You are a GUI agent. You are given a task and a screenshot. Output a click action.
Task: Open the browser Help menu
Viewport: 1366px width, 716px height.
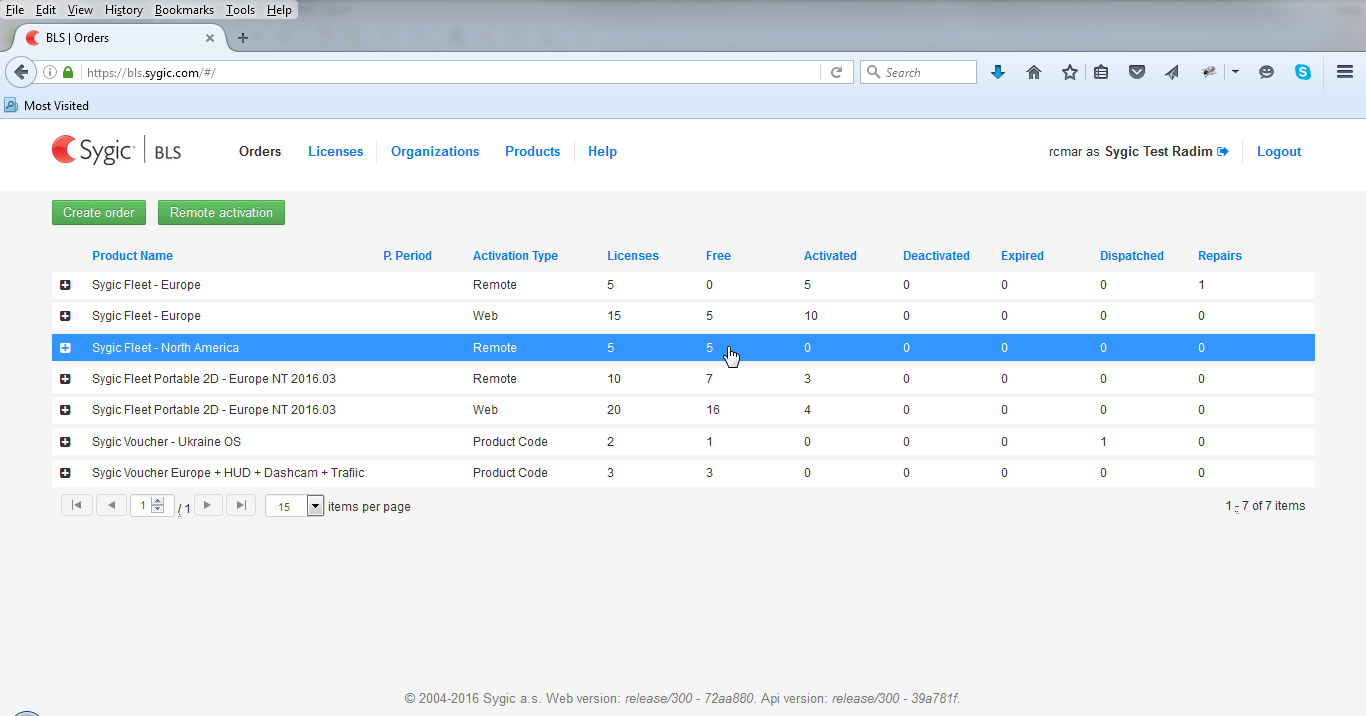(279, 10)
